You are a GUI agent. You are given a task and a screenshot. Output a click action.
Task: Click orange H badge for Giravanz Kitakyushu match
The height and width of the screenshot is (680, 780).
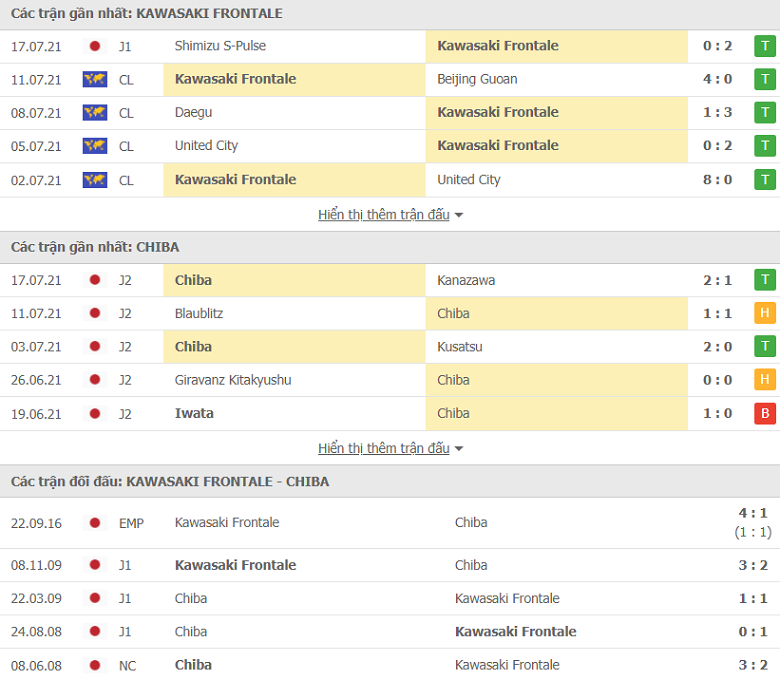click(x=765, y=380)
